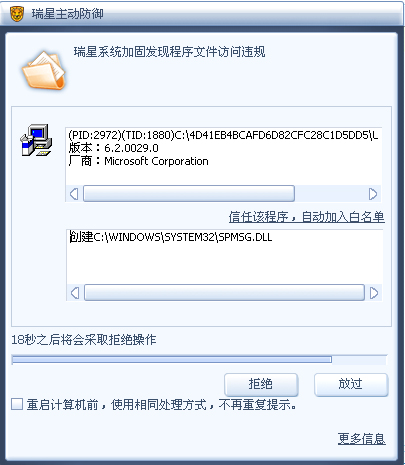The height and width of the screenshot is (465, 405).
Task: Open the 更多信息 link
Action: [362, 439]
